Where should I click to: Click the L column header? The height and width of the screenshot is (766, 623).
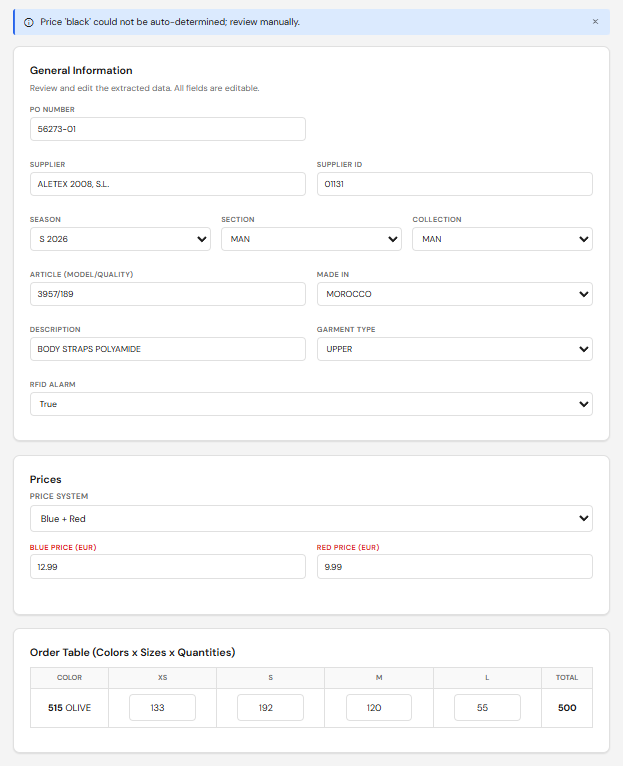click(x=487, y=678)
